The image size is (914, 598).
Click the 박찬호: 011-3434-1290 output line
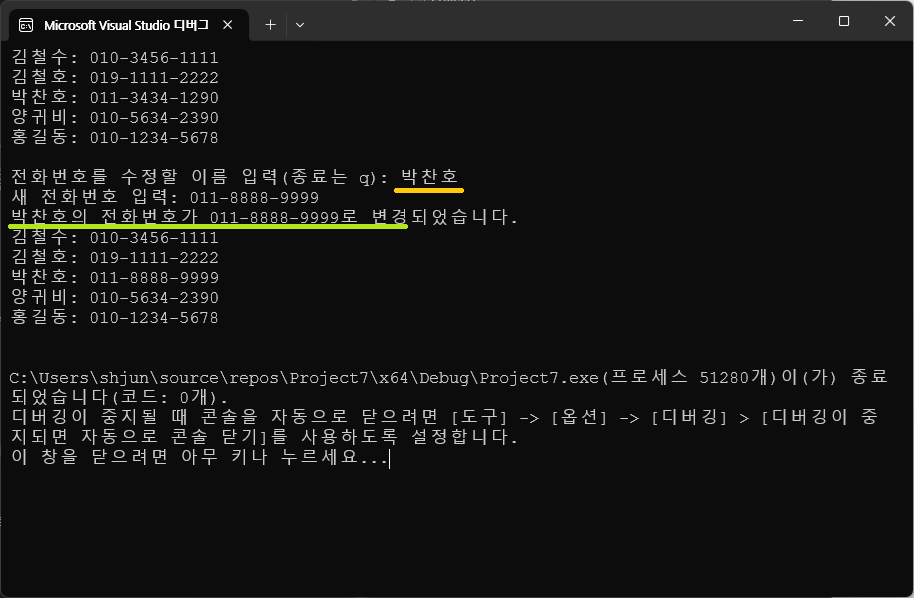[x=114, y=98]
